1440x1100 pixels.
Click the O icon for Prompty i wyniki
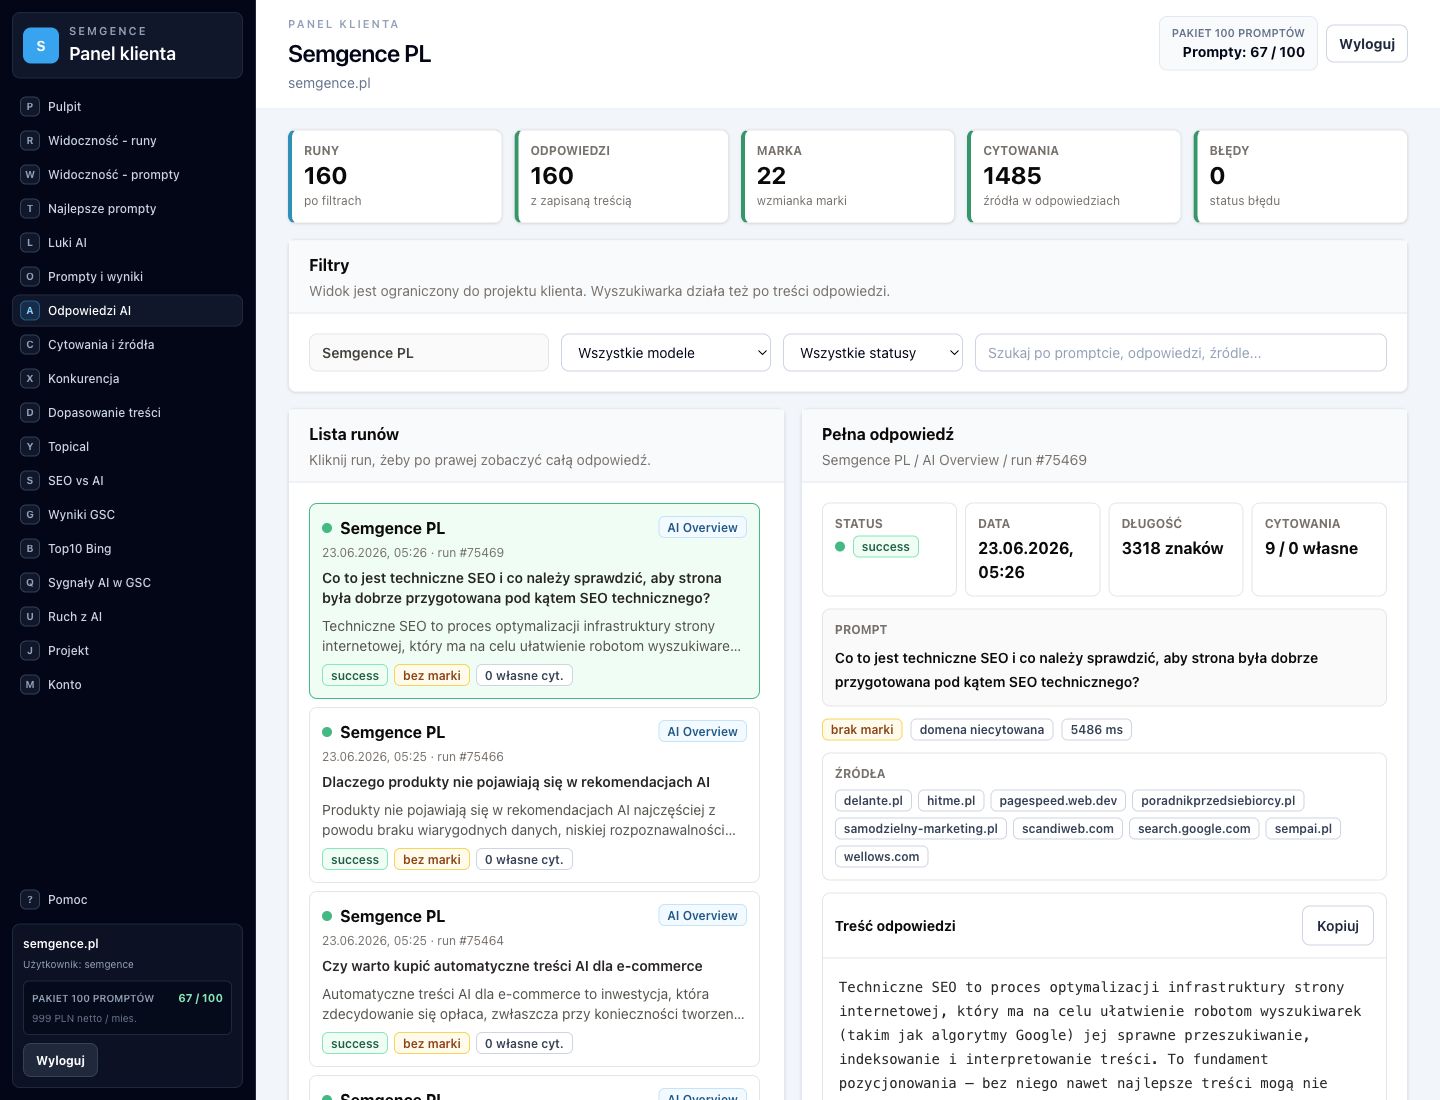pos(30,277)
